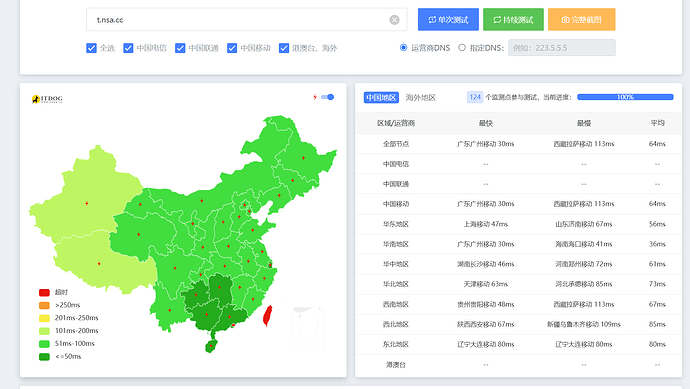Click the green 持续测试 button

click(513, 19)
